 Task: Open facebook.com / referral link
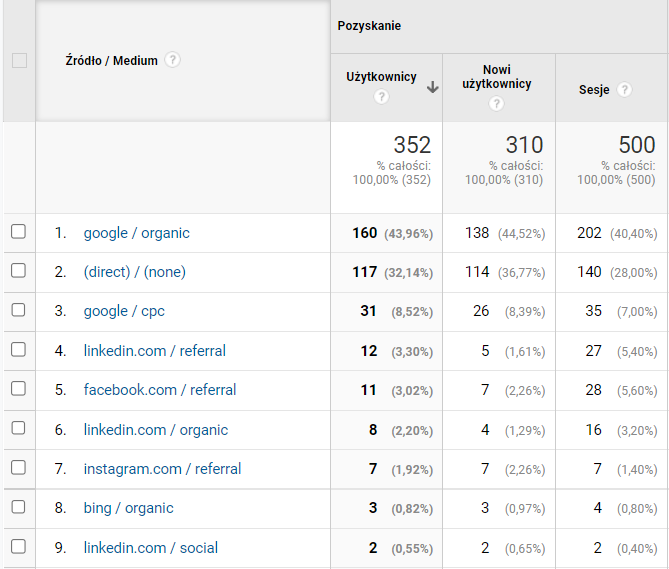coord(160,390)
